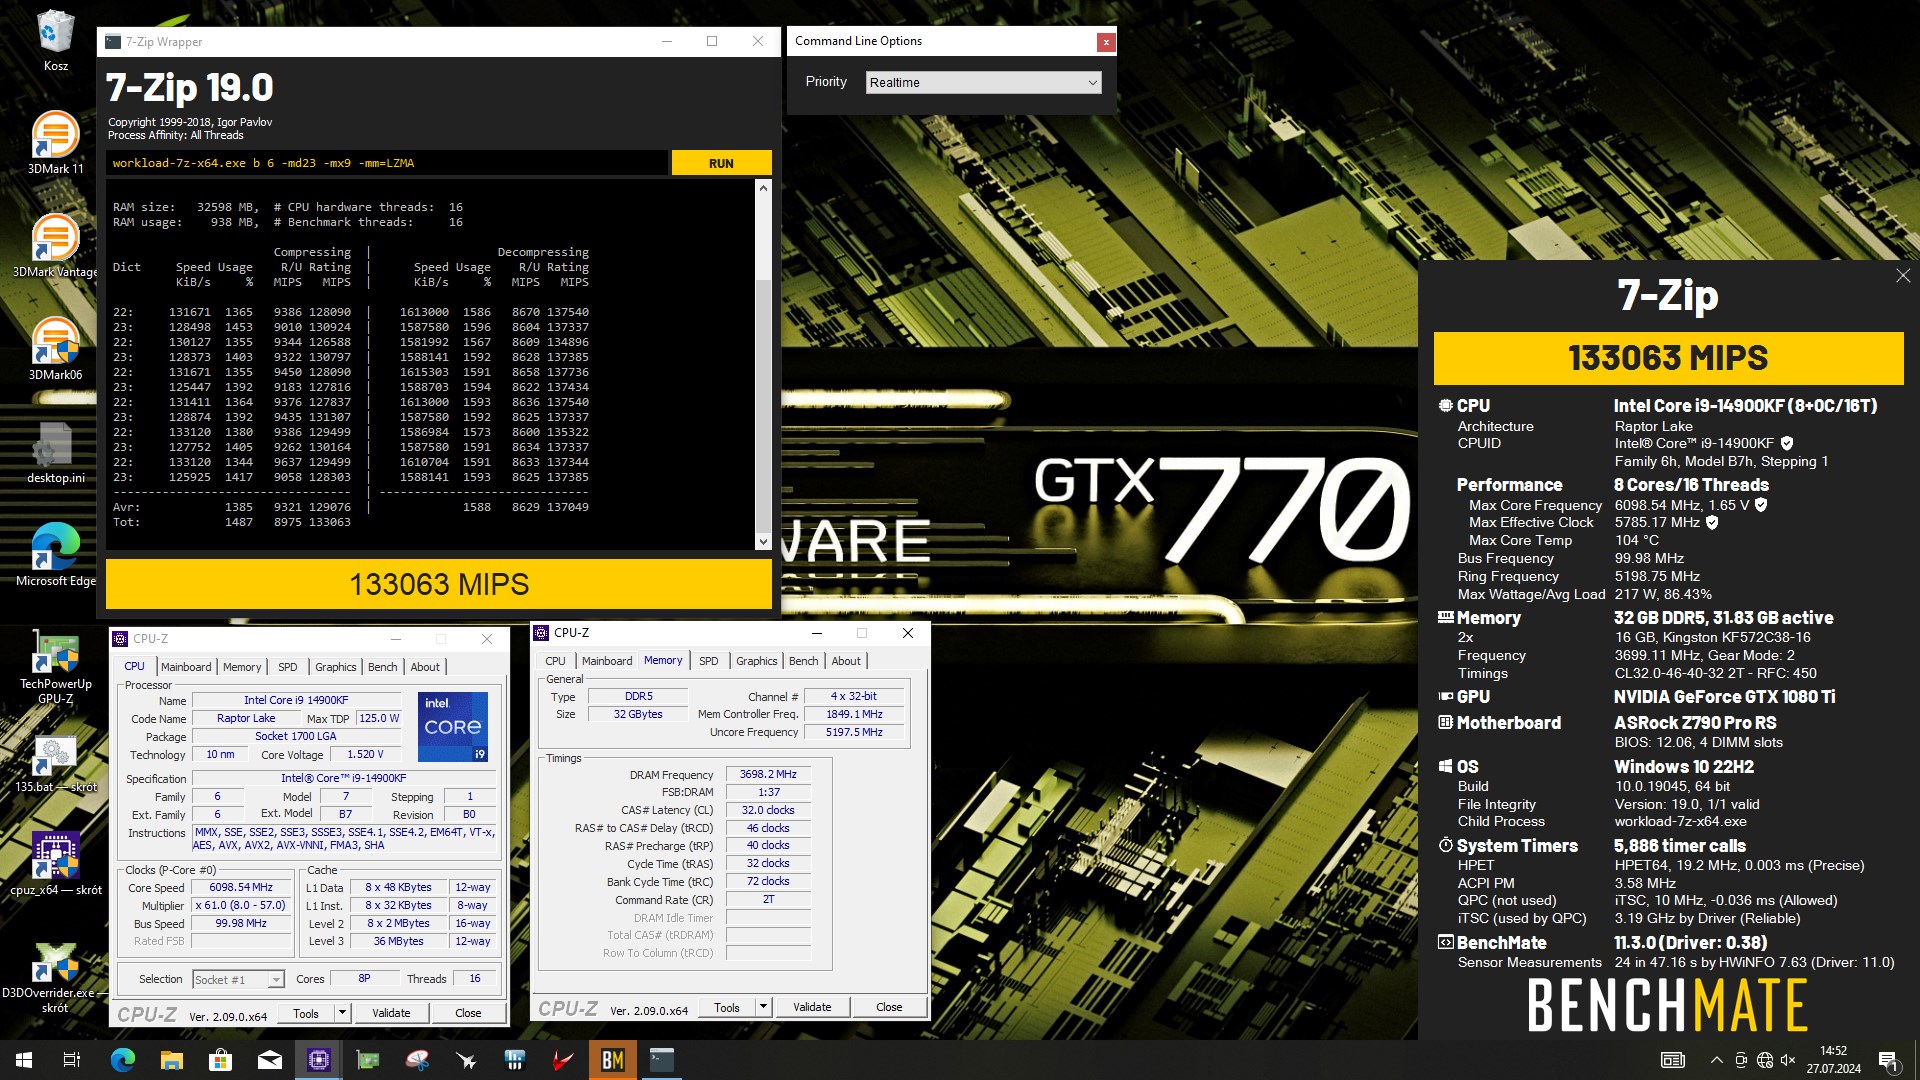Select Graphics tab in CPU-Z Memory window
This screenshot has width=1920, height=1080.
[x=757, y=661]
